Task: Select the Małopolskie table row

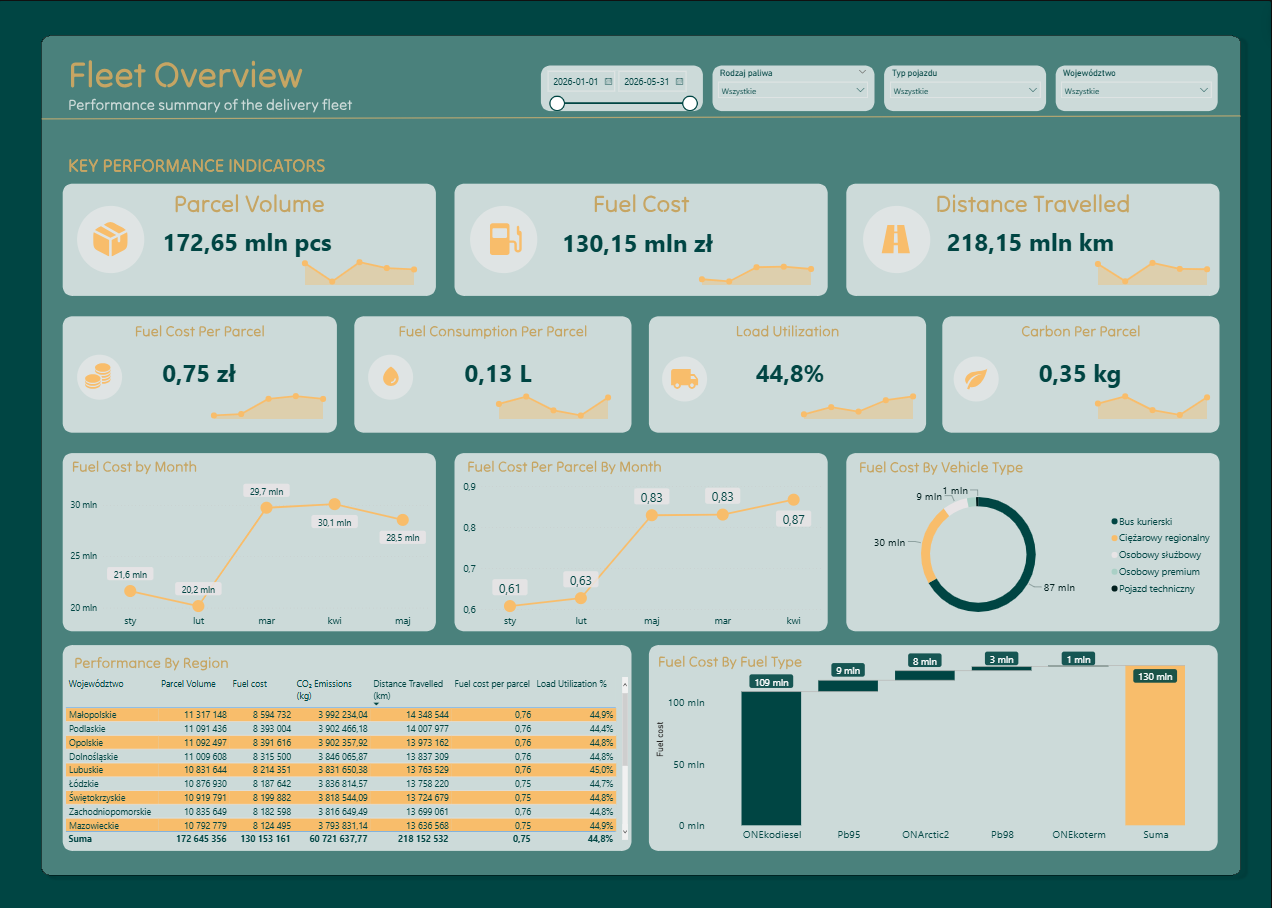Action: click(341, 715)
